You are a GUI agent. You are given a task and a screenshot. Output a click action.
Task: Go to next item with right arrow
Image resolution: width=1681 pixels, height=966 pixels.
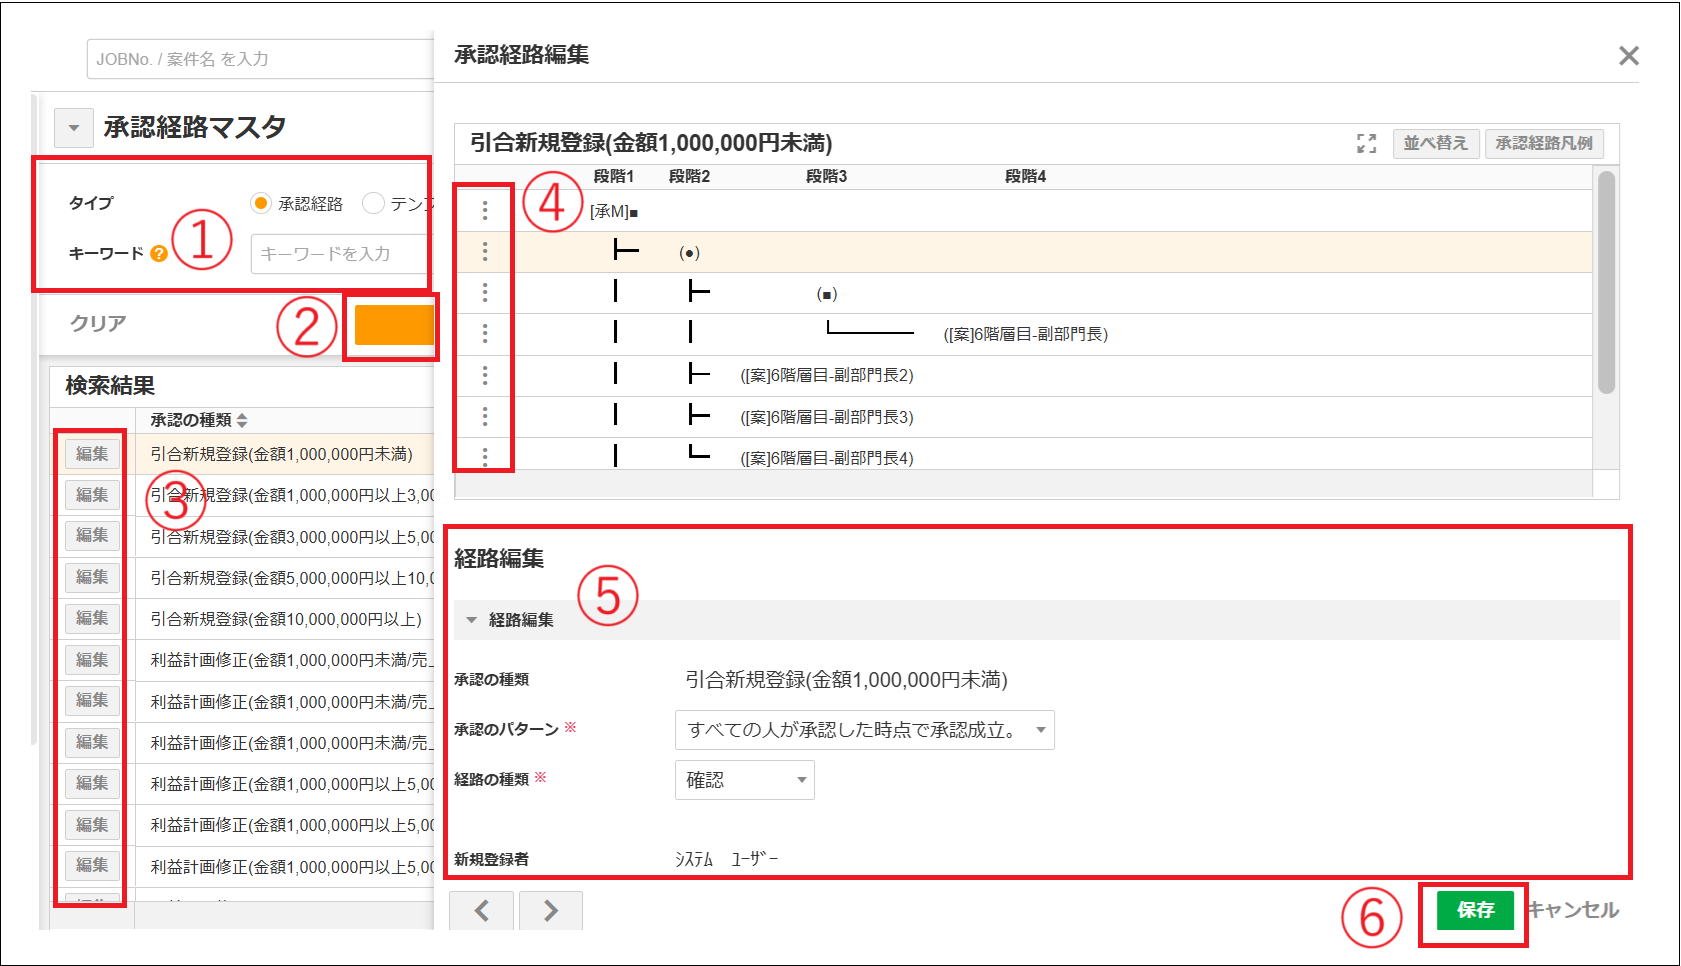(x=550, y=910)
